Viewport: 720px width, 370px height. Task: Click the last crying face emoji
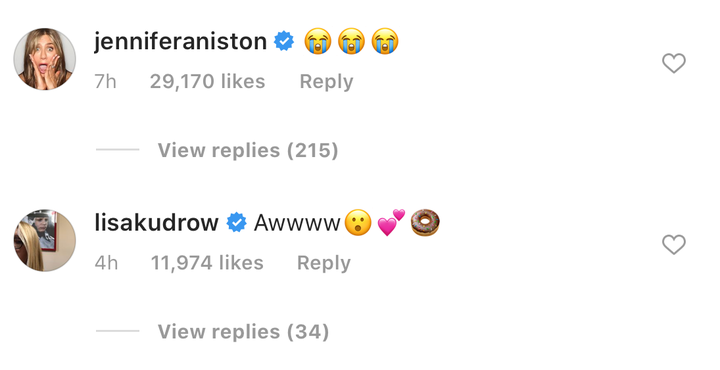[x=385, y=41]
